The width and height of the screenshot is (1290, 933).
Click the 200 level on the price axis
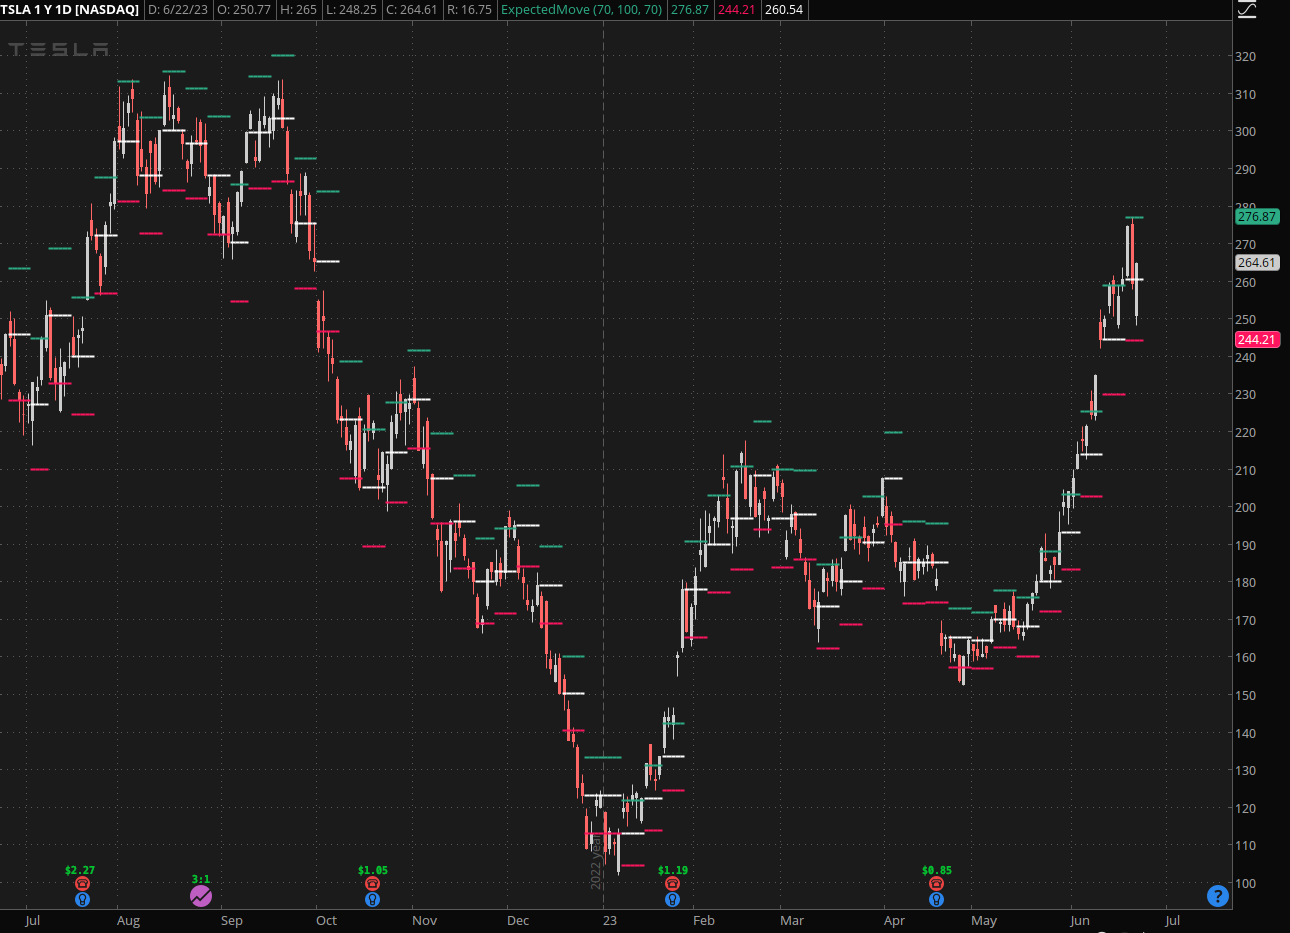[x=1245, y=508]
